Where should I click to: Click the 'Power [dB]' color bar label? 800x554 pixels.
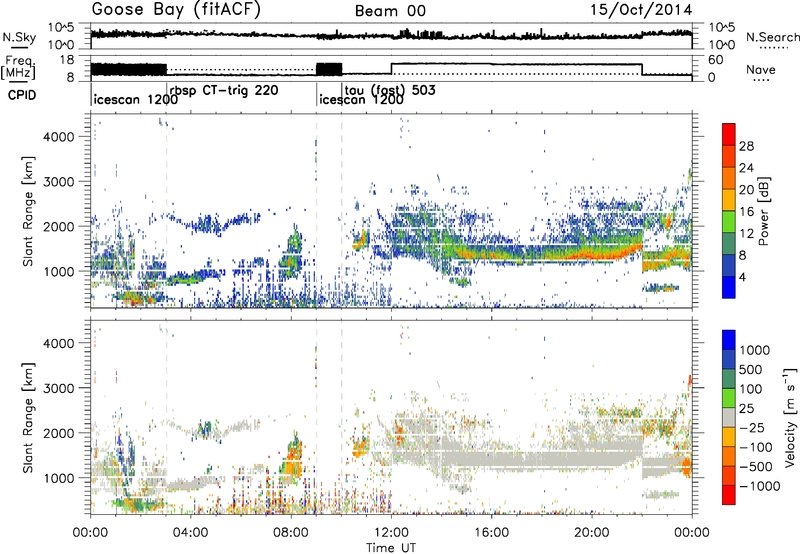click(764, 211)
